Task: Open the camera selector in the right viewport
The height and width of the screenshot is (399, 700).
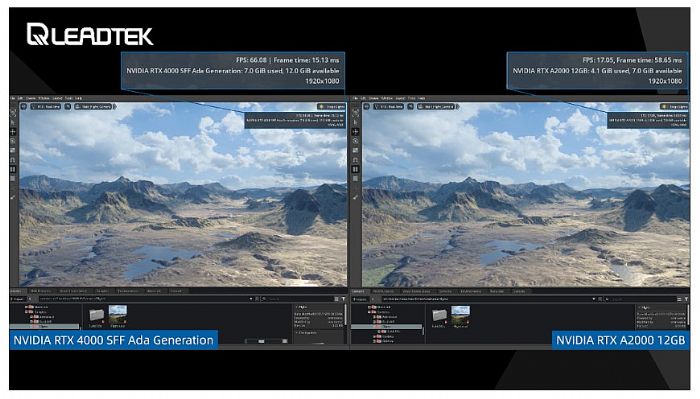Action: click(437, 107)
